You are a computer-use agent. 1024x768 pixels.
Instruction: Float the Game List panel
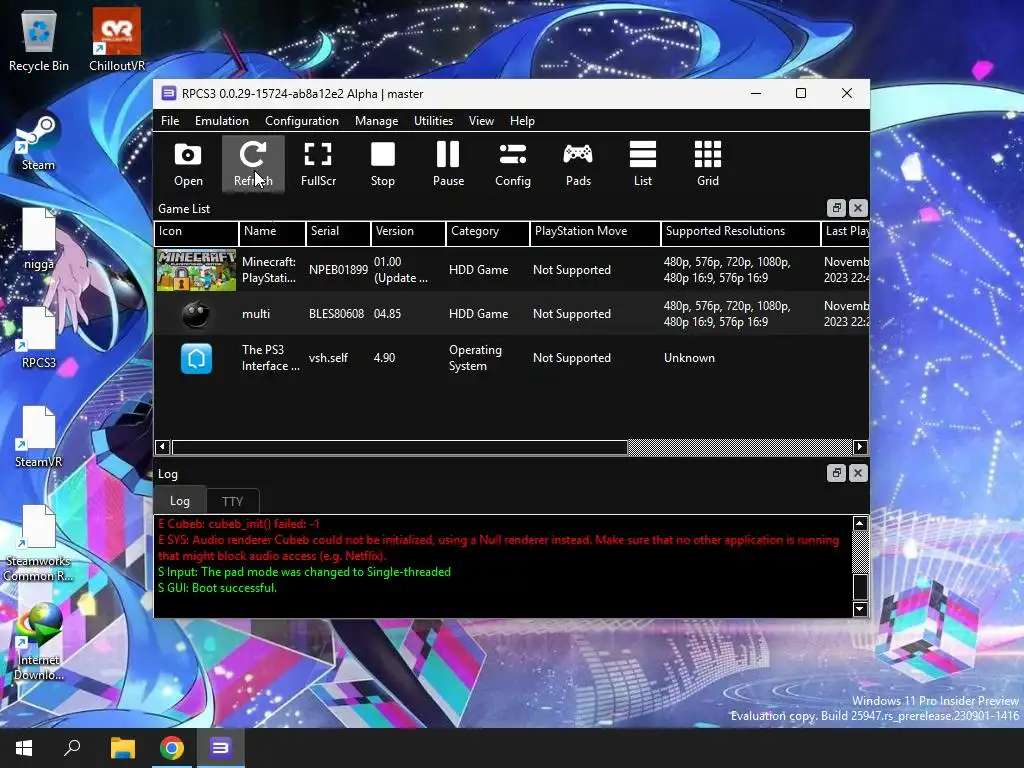pyautogui.click(x=836, y=208)
